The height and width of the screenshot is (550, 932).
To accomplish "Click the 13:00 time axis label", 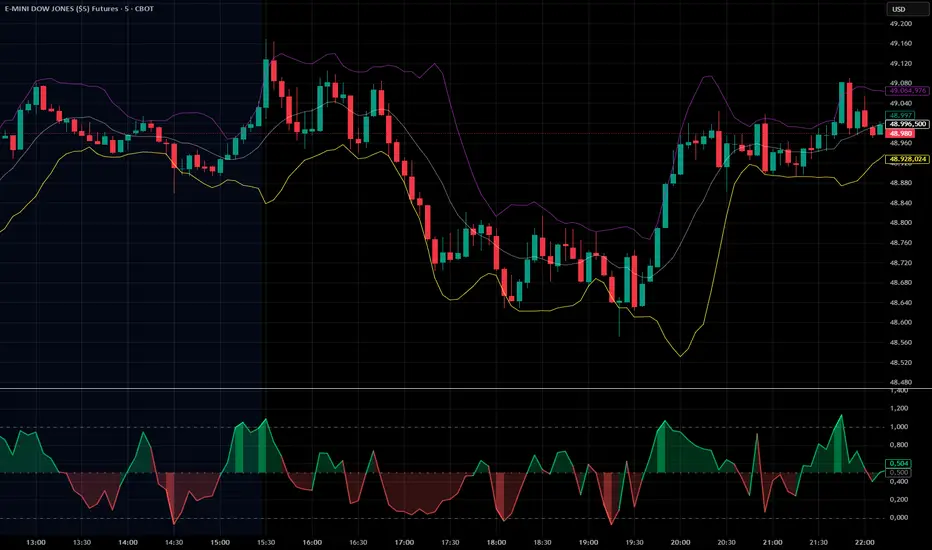I will pyautogui.click(x=36, y=542).
